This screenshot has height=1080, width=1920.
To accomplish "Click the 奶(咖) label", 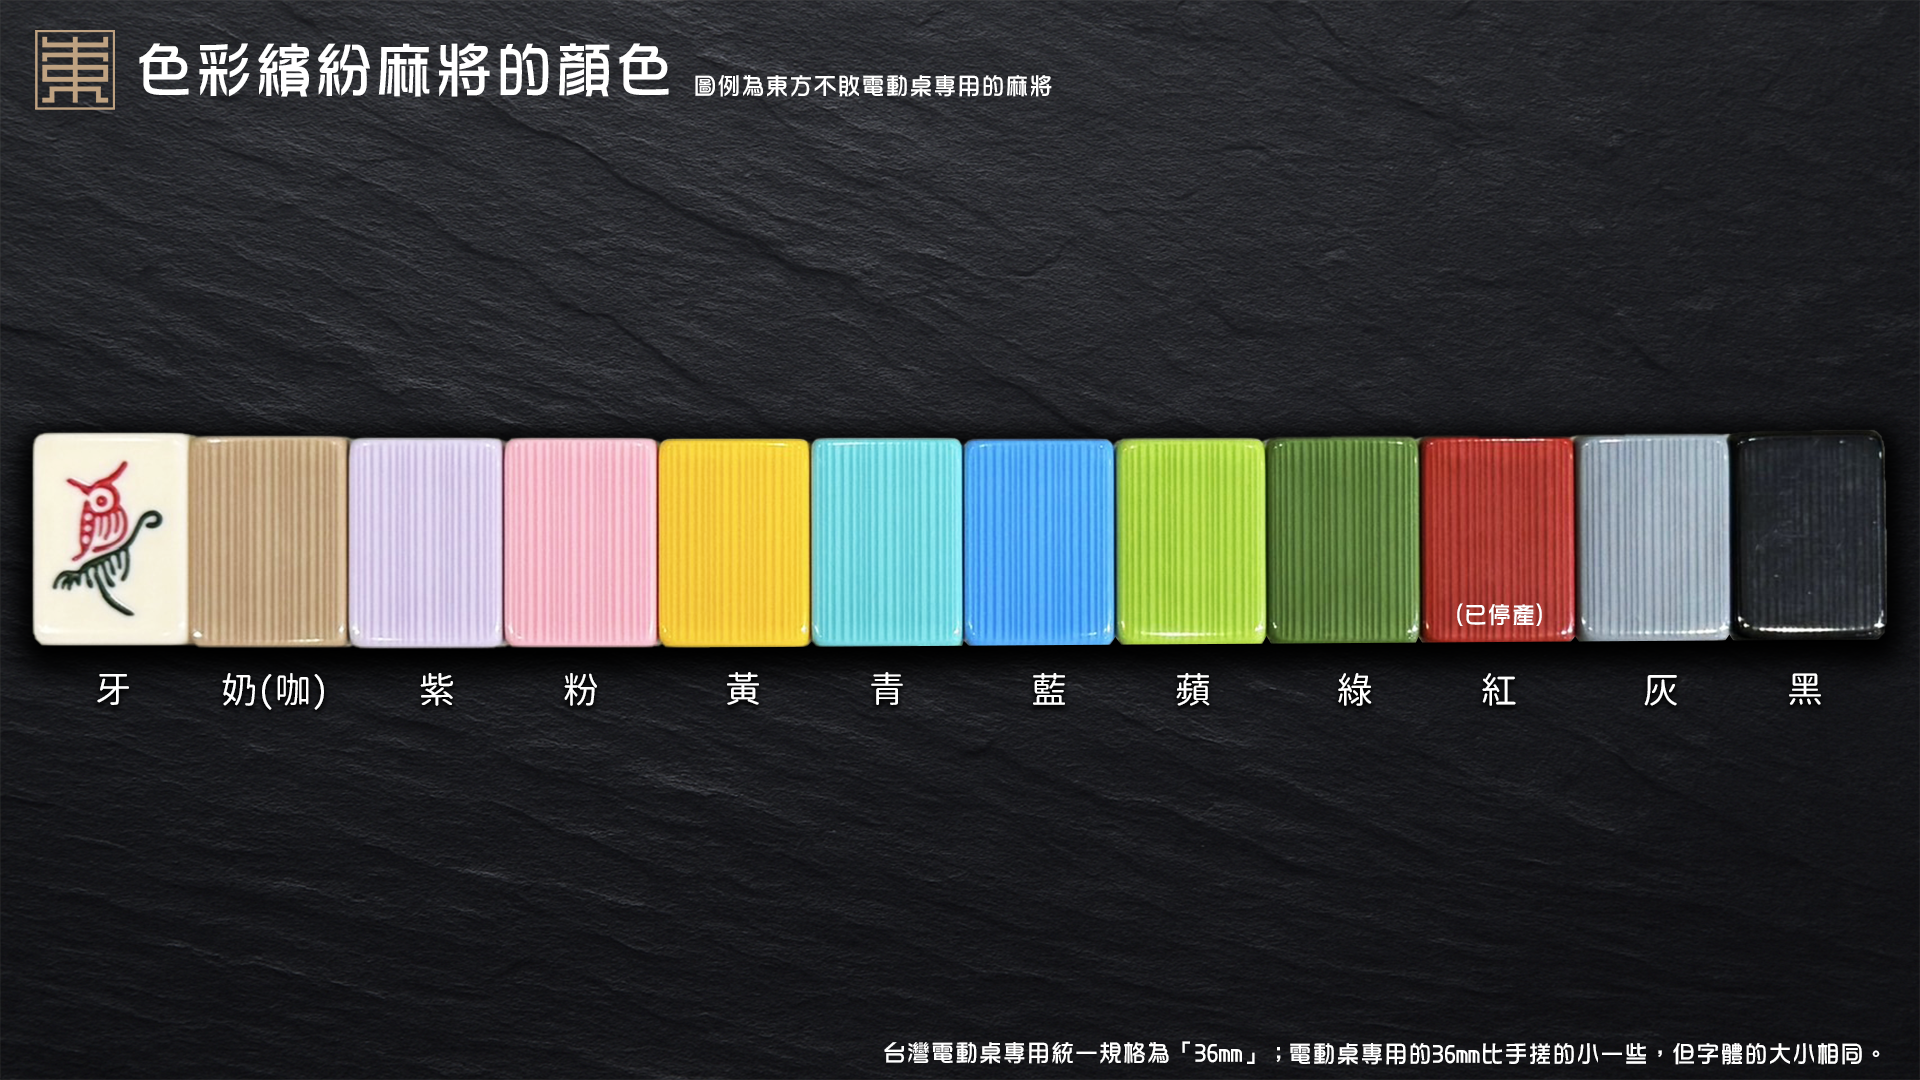I will click(x=274, y=690).
